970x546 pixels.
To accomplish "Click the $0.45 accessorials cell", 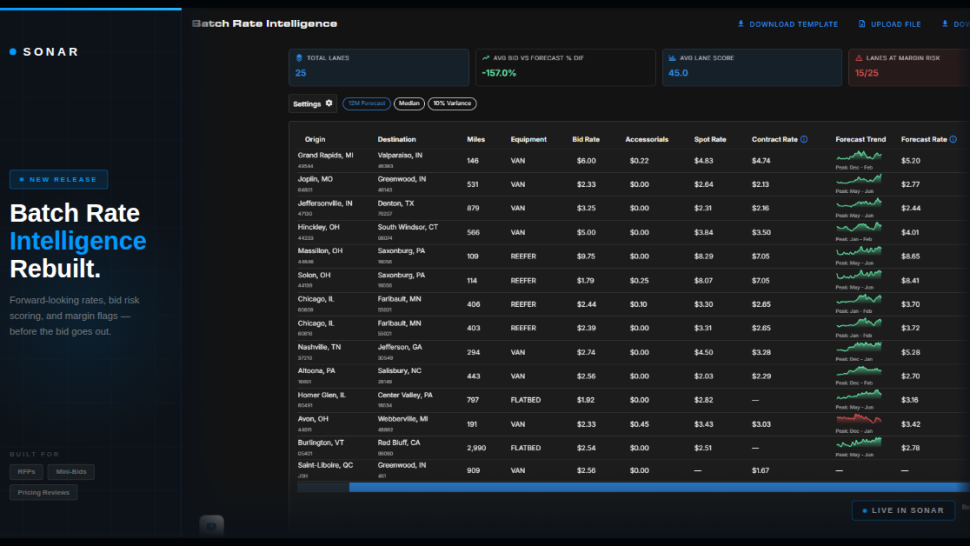I will coord(639,424).
